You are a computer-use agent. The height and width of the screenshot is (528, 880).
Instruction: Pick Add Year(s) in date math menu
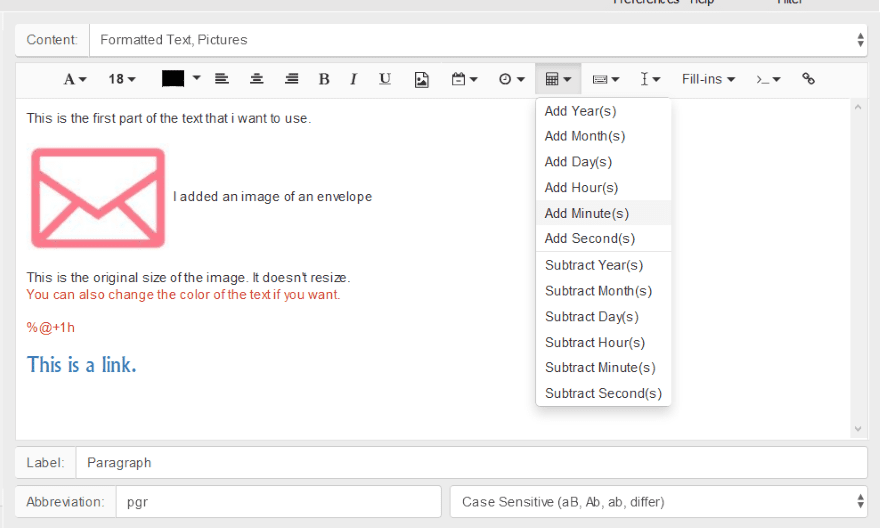point(580,111)
